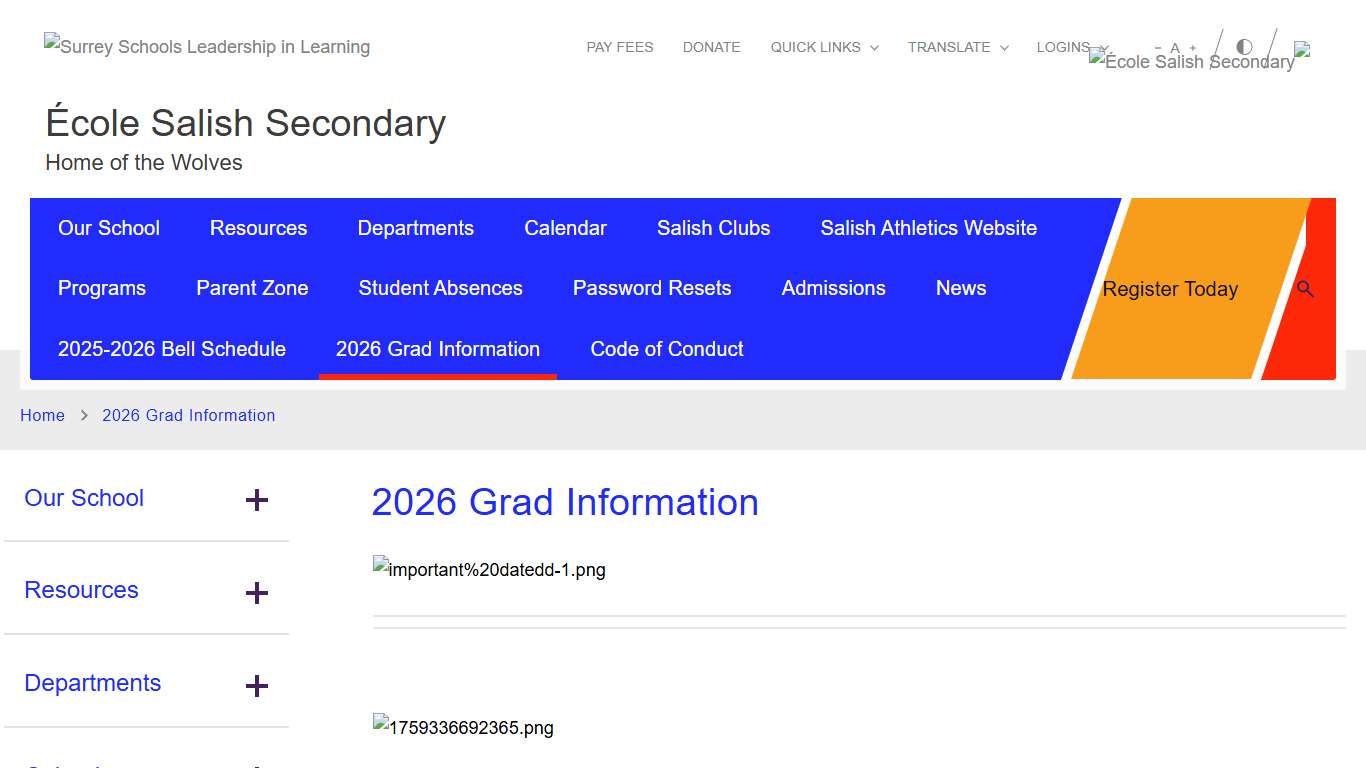The height and width of the screenshot is (768, 1366).
Task: Click the 1759336692365.png image placeholder
Action: coord(463,727)
